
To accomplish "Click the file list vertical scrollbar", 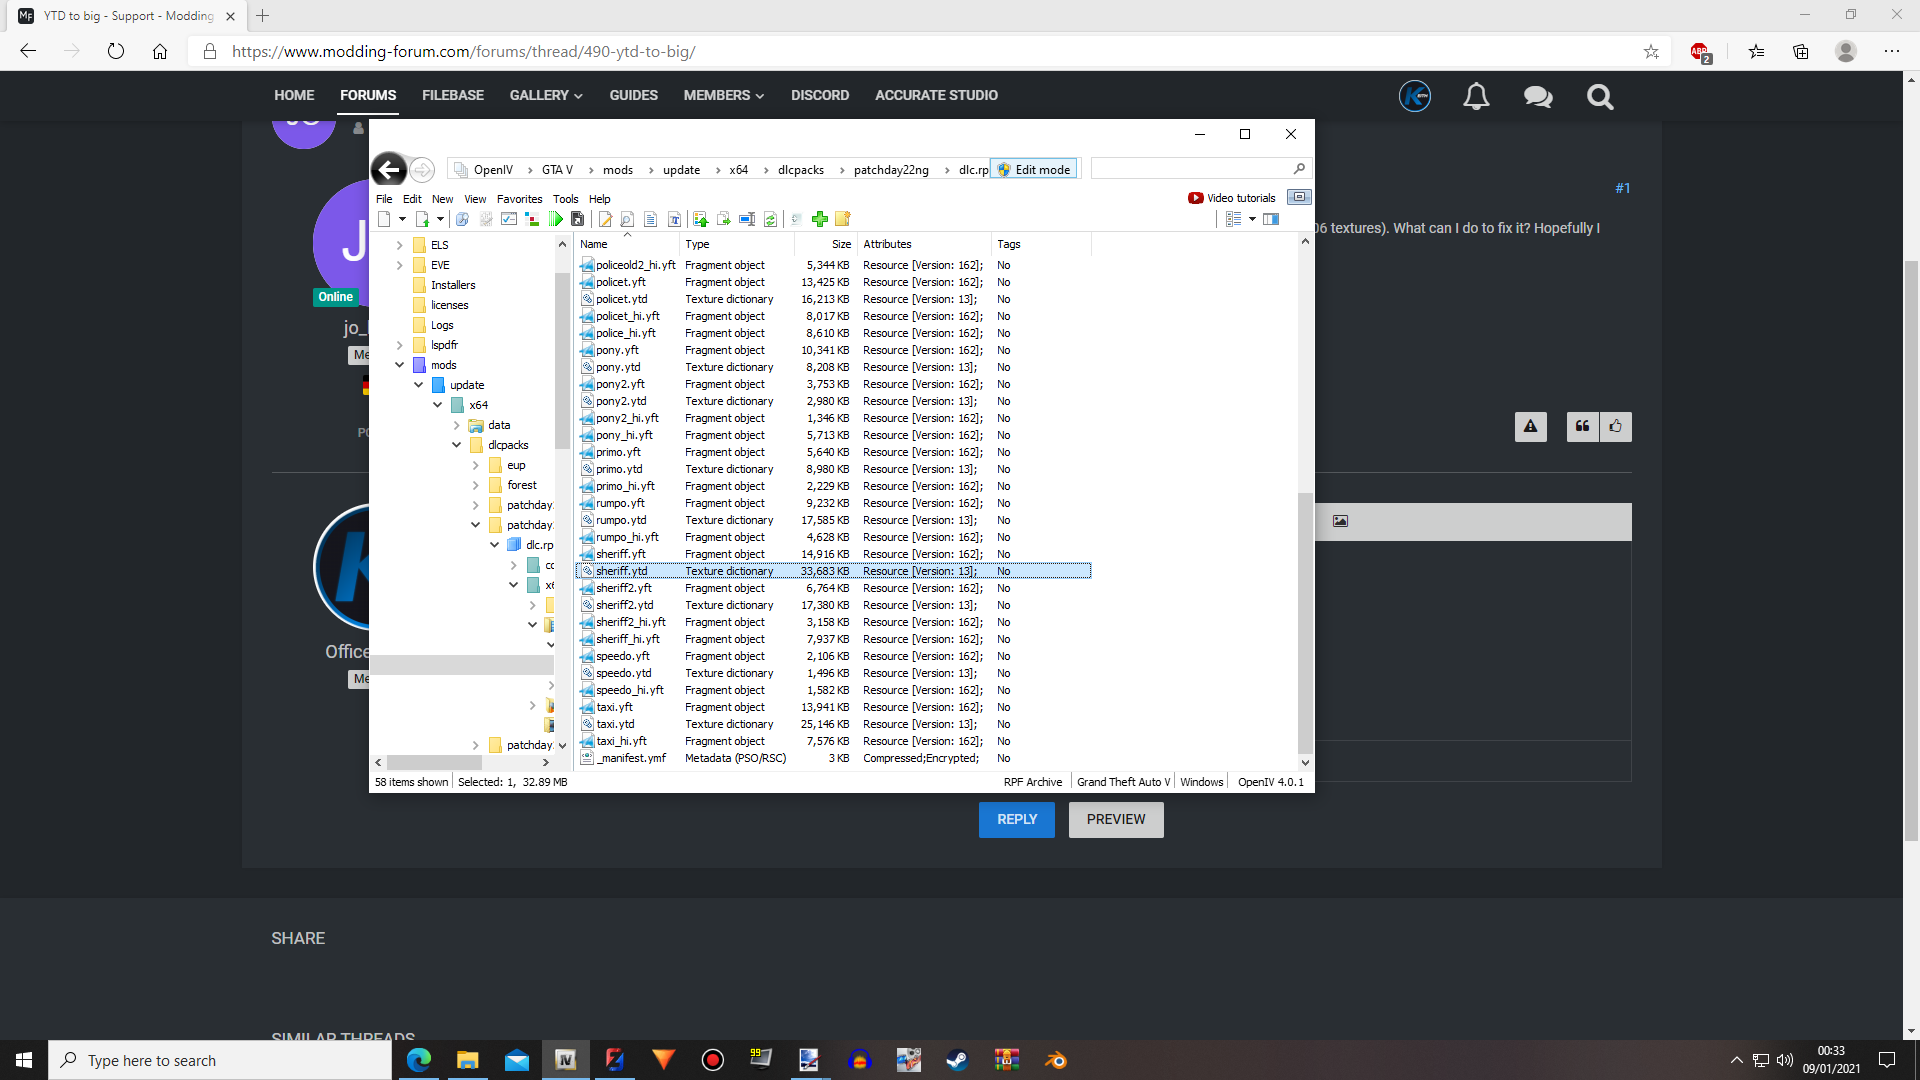I will [1304, 620].
